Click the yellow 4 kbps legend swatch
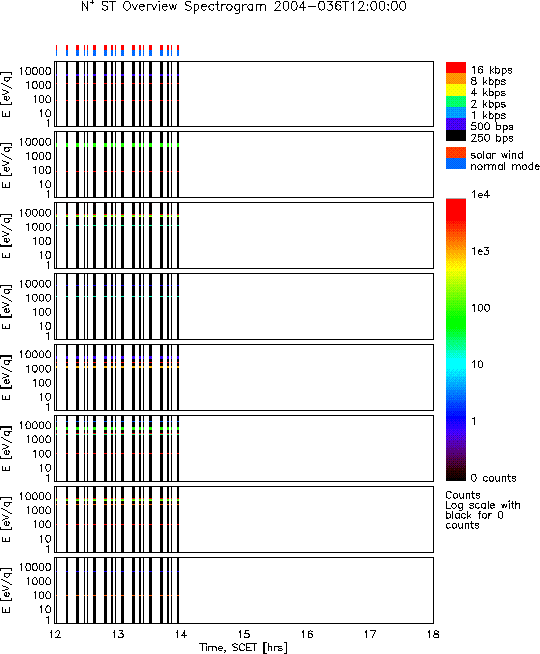The width and height of the screenshot is (540, 654). 456,90
